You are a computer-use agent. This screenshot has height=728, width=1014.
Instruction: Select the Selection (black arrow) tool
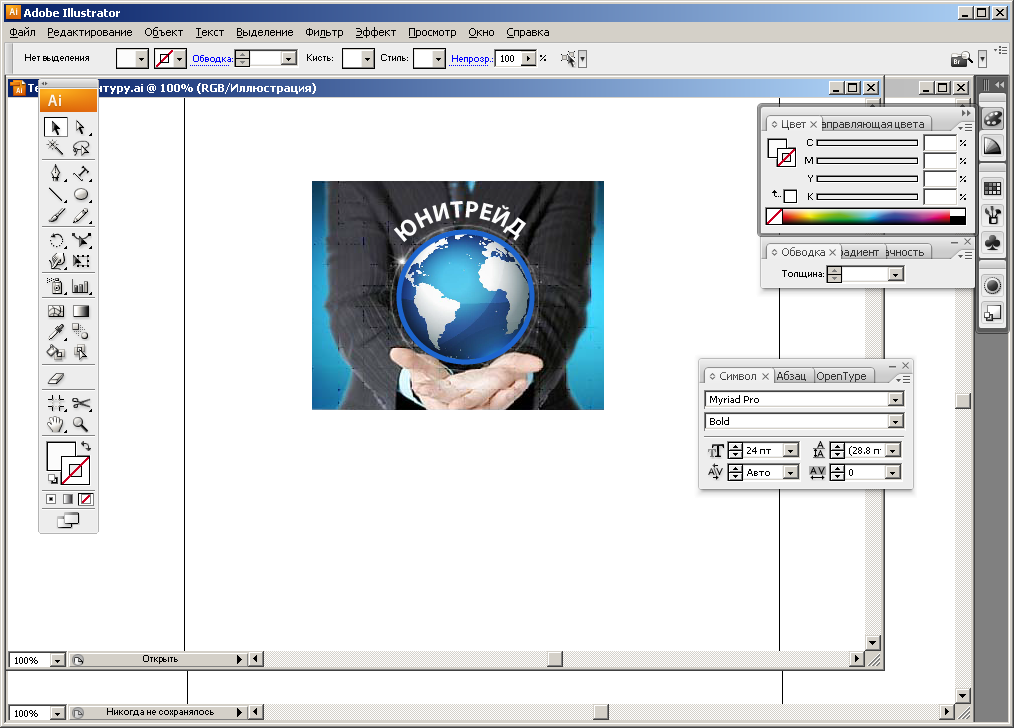56,127
